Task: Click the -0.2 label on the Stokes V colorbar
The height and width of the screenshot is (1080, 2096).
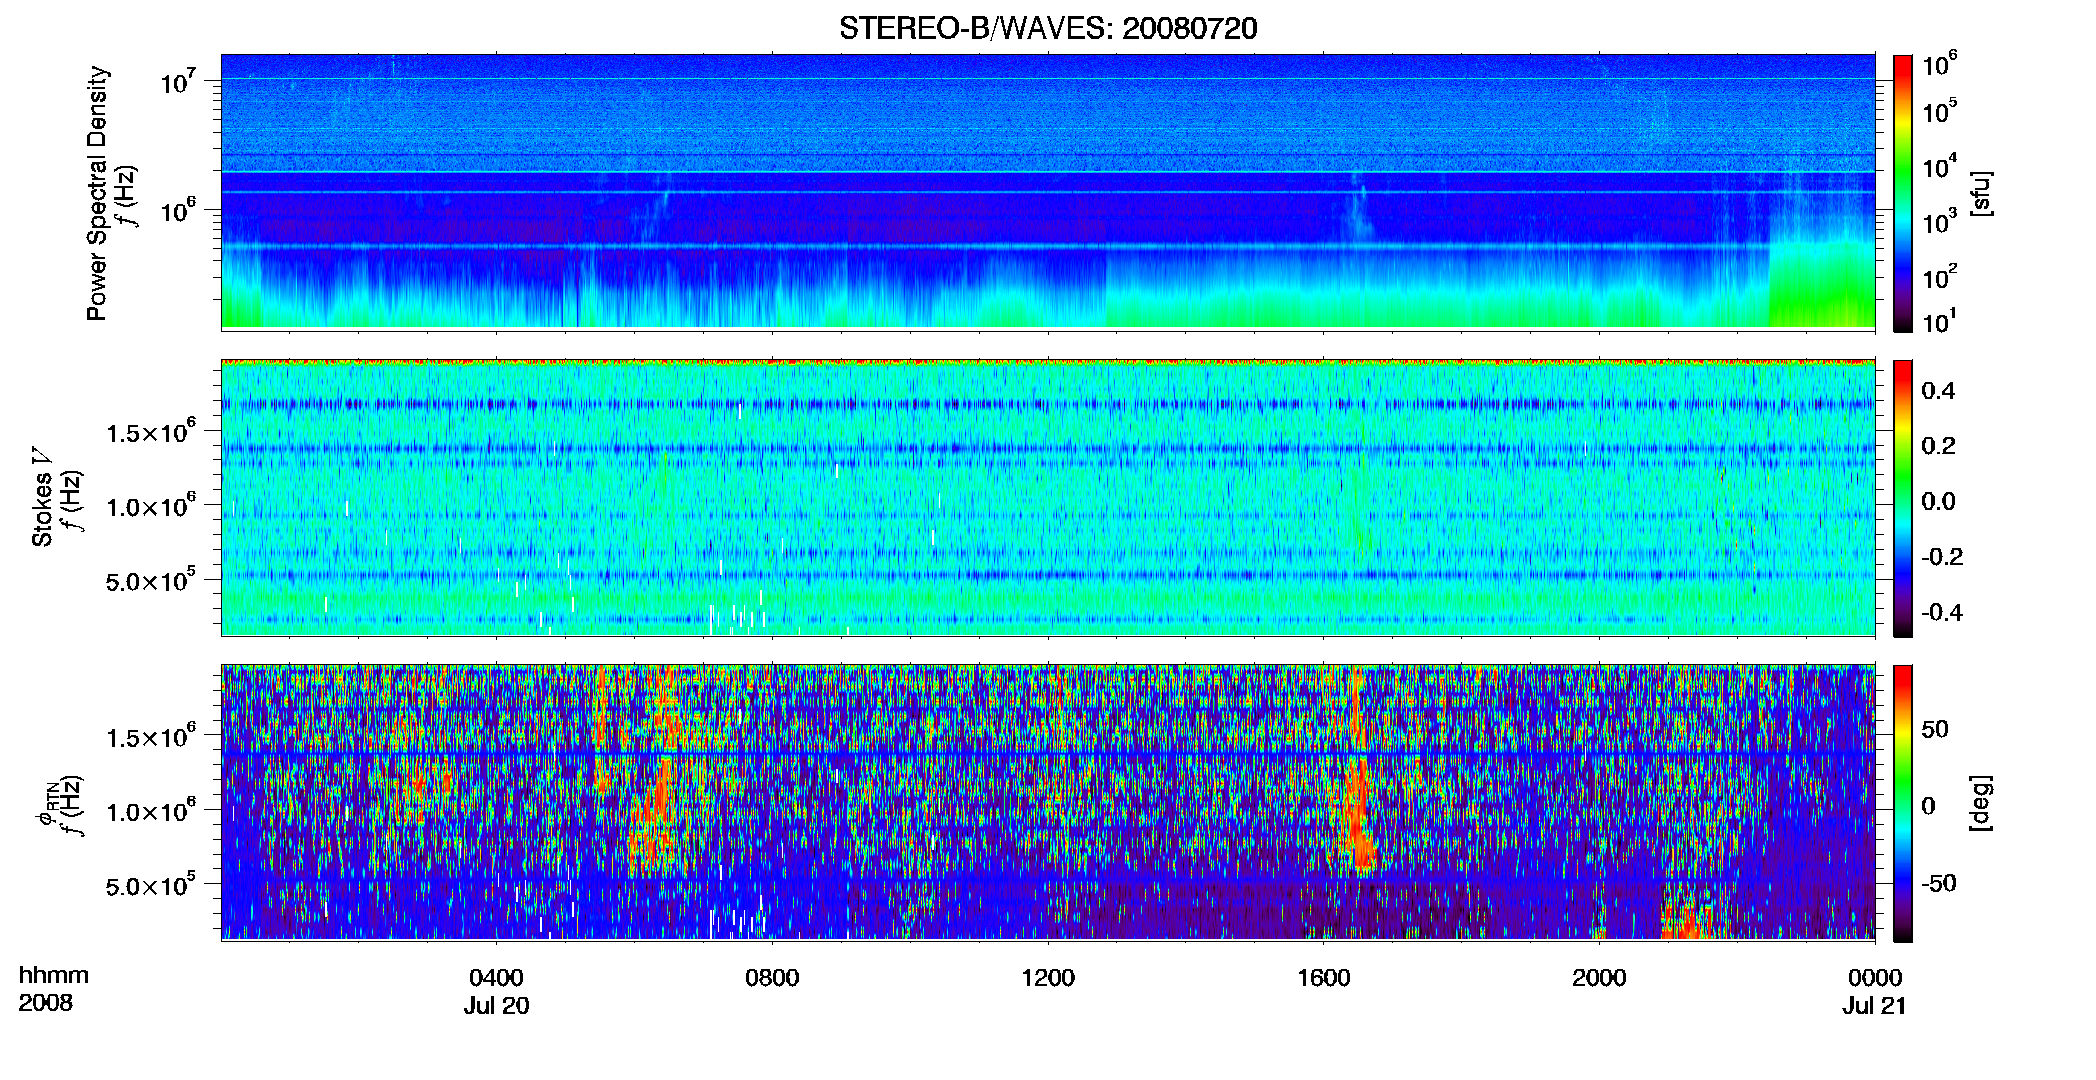Action: 1942,557
